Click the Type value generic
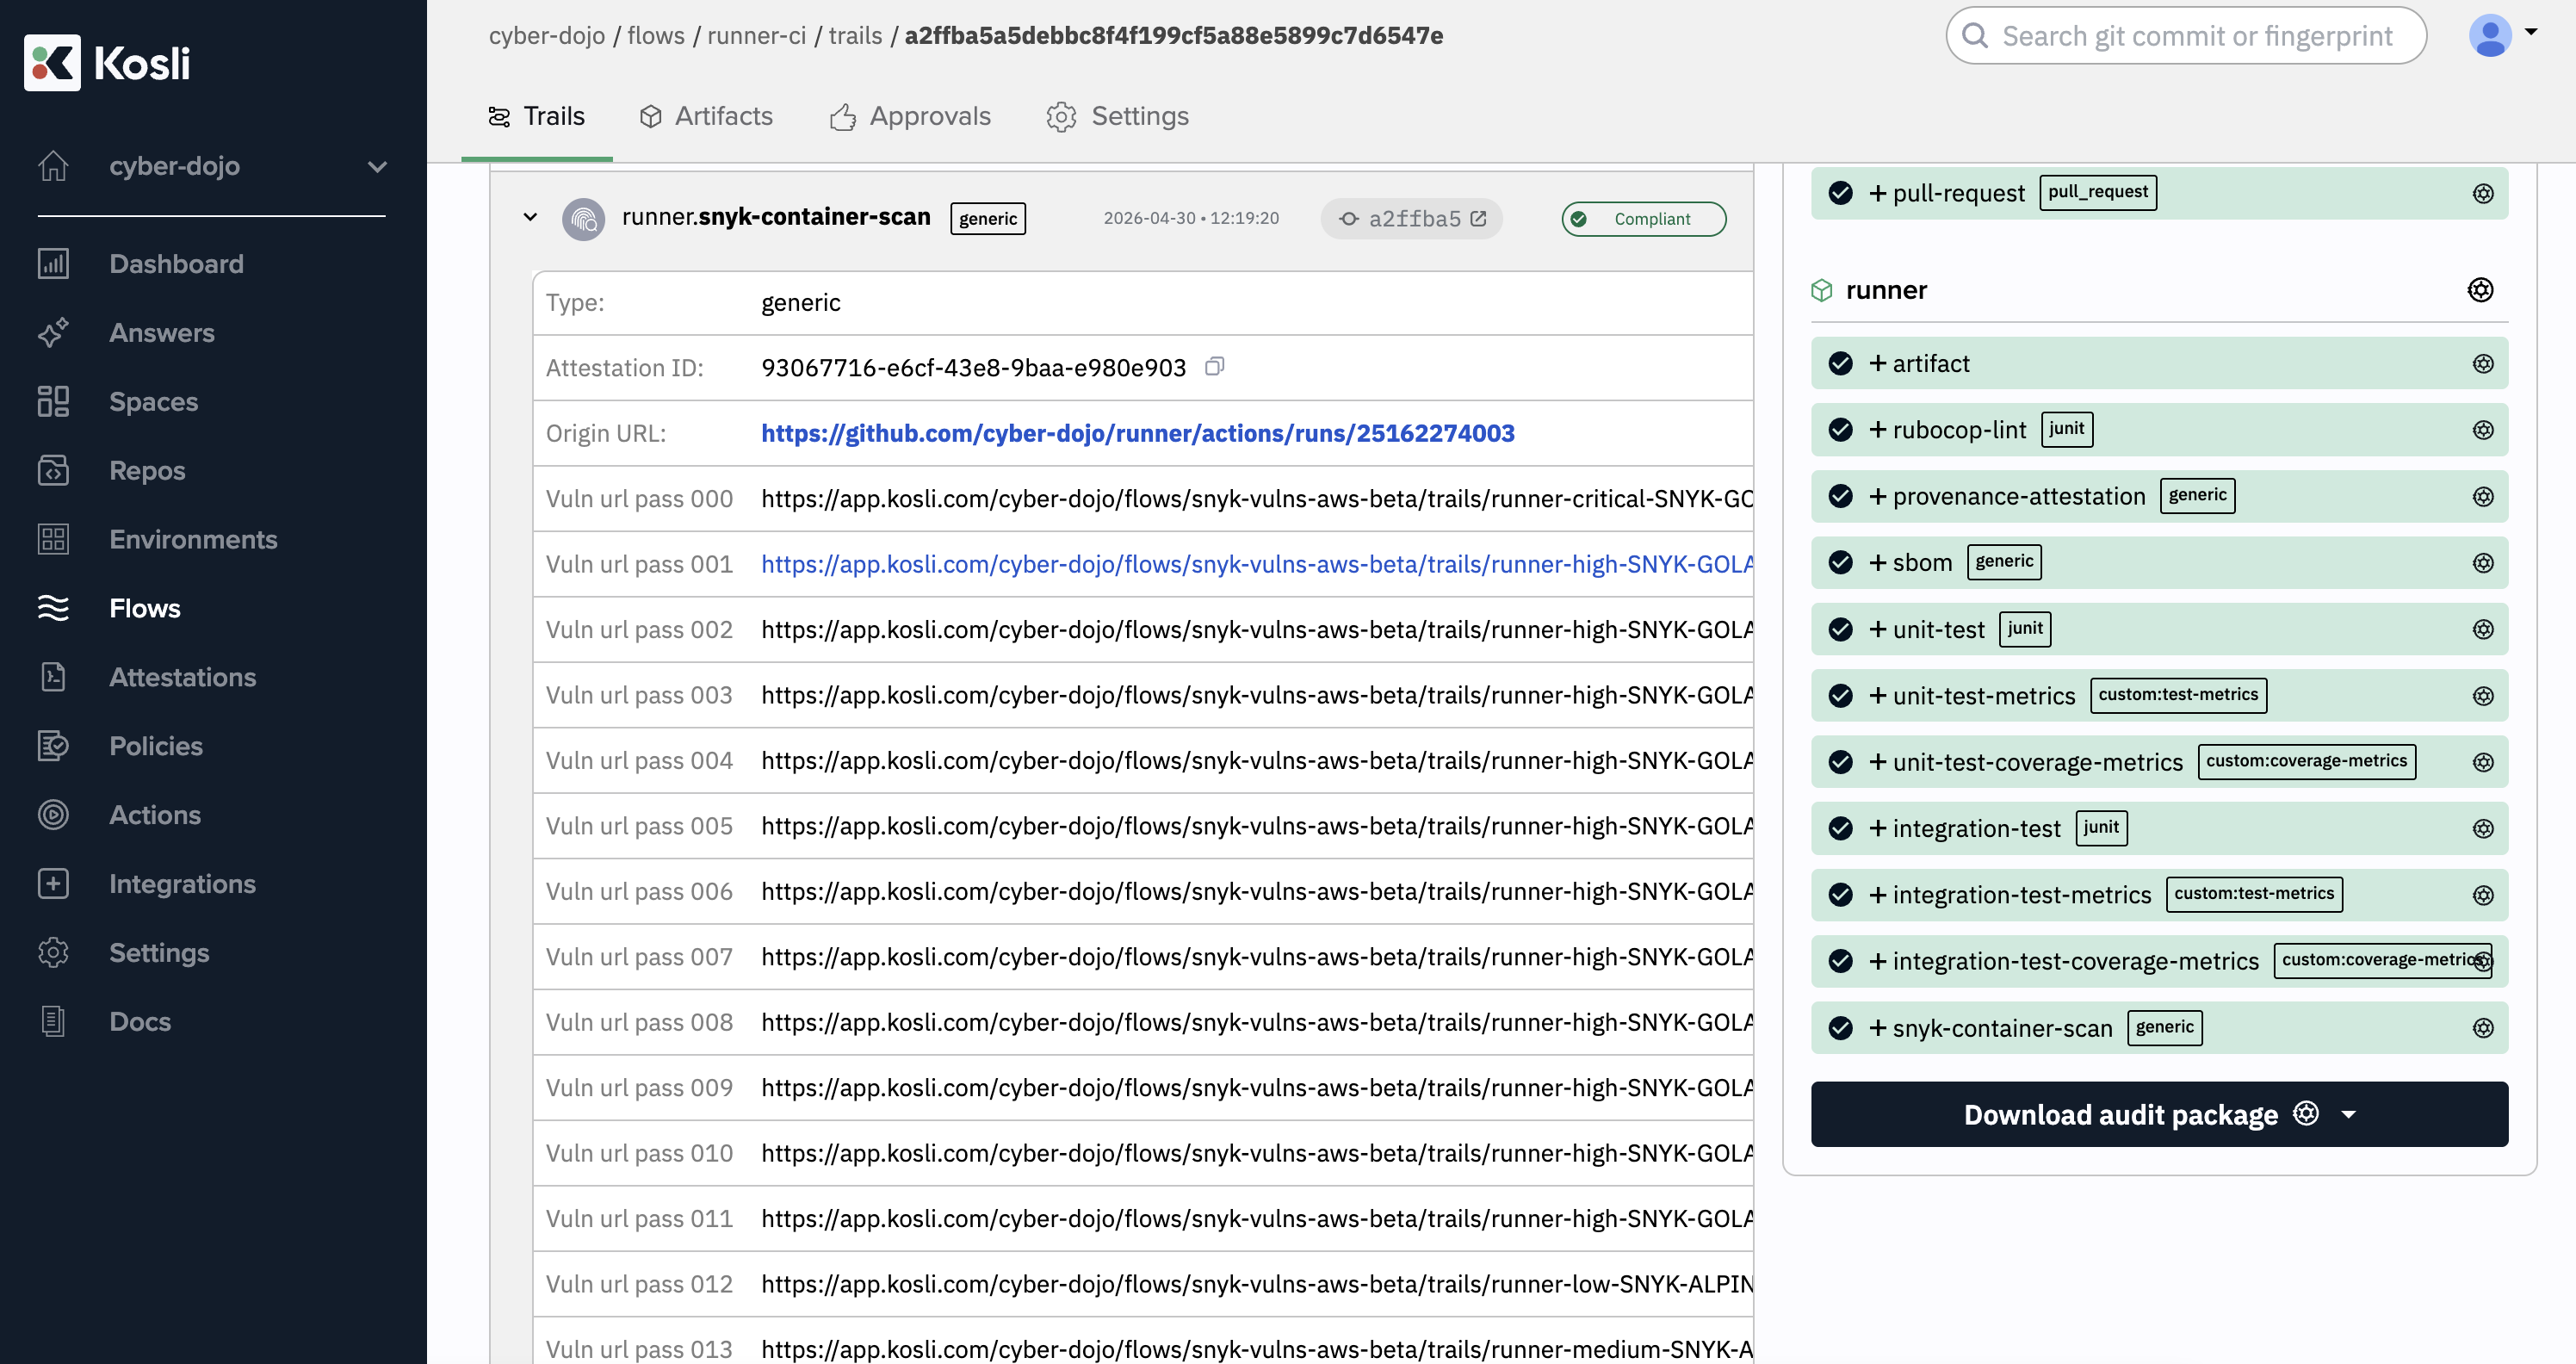This screenshot has width=2576, height=1364. click(x=800, y=303)
